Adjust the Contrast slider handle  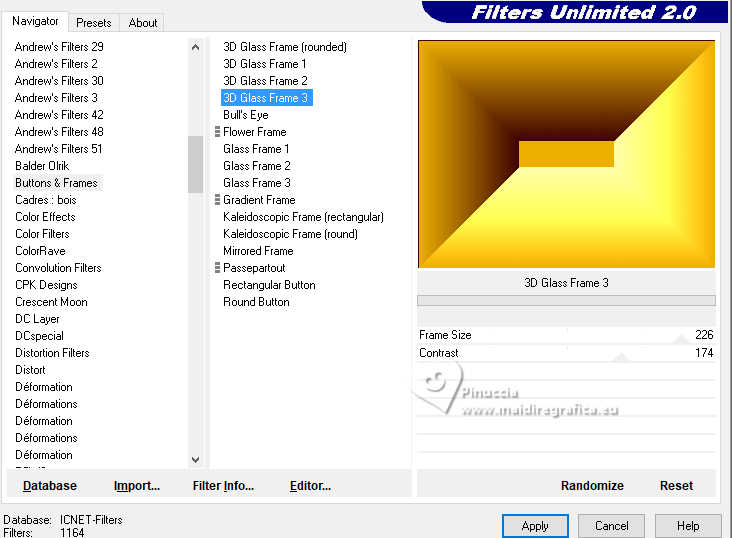621,358
